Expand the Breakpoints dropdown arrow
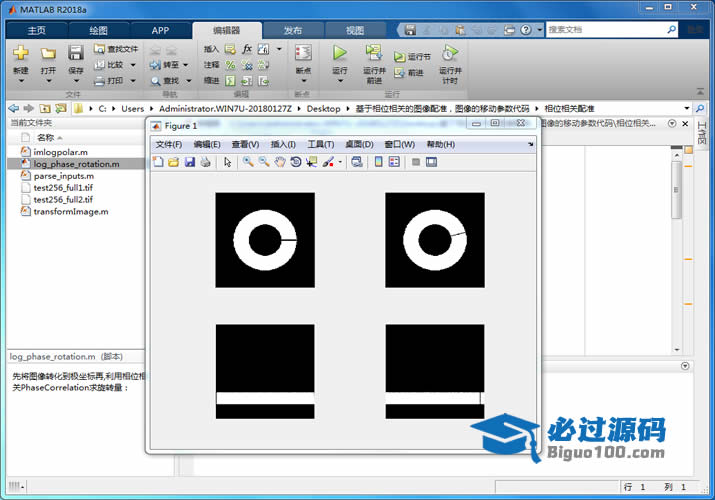The width and height of the screenshot is (715, 500). [x=304, y=81]
